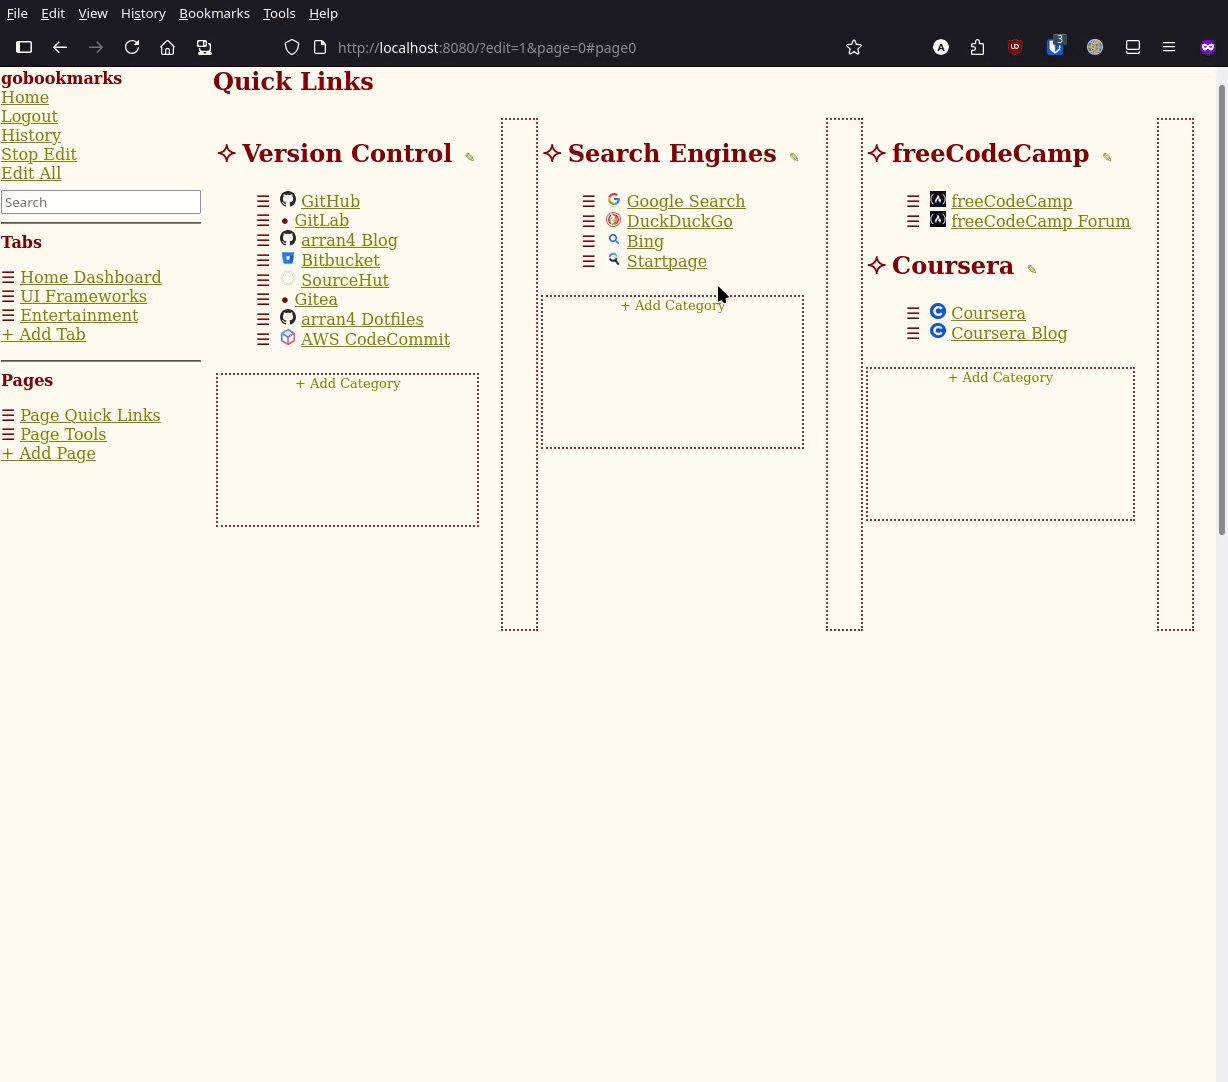Click the handle icon beside Page Tools
Viewport: 1228px width, 1082px height.
(x=8, y=434)
